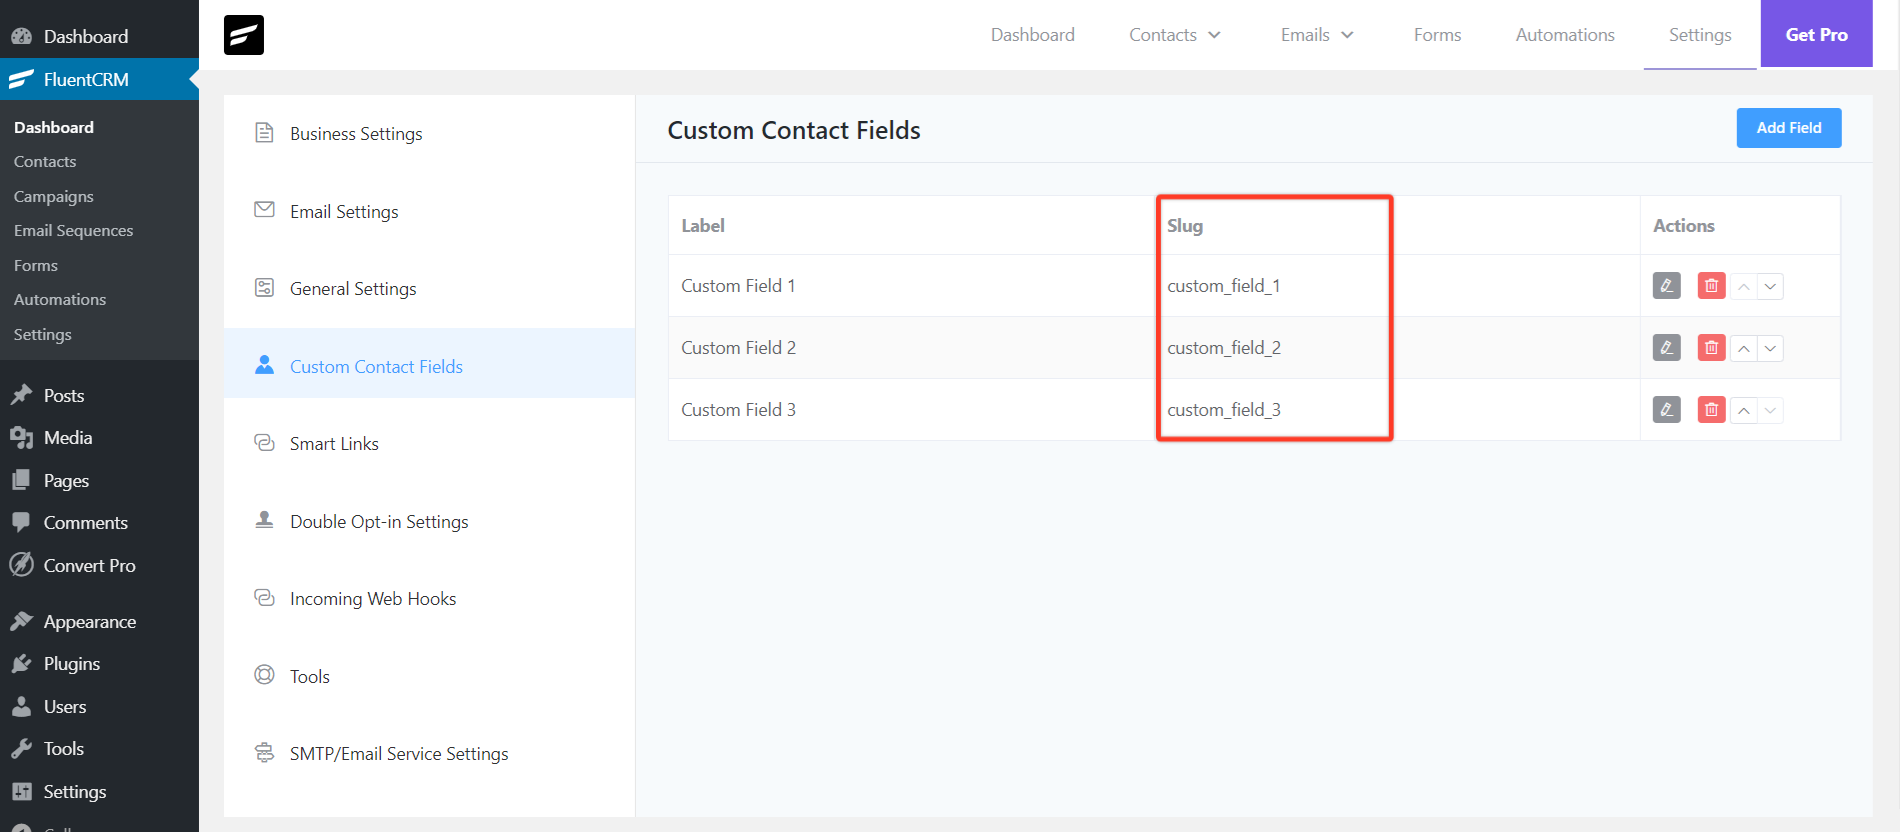Open Email Sequences in FluentCRM submenu
This screenshot has height=832, width=1900.
click(73, 231)
